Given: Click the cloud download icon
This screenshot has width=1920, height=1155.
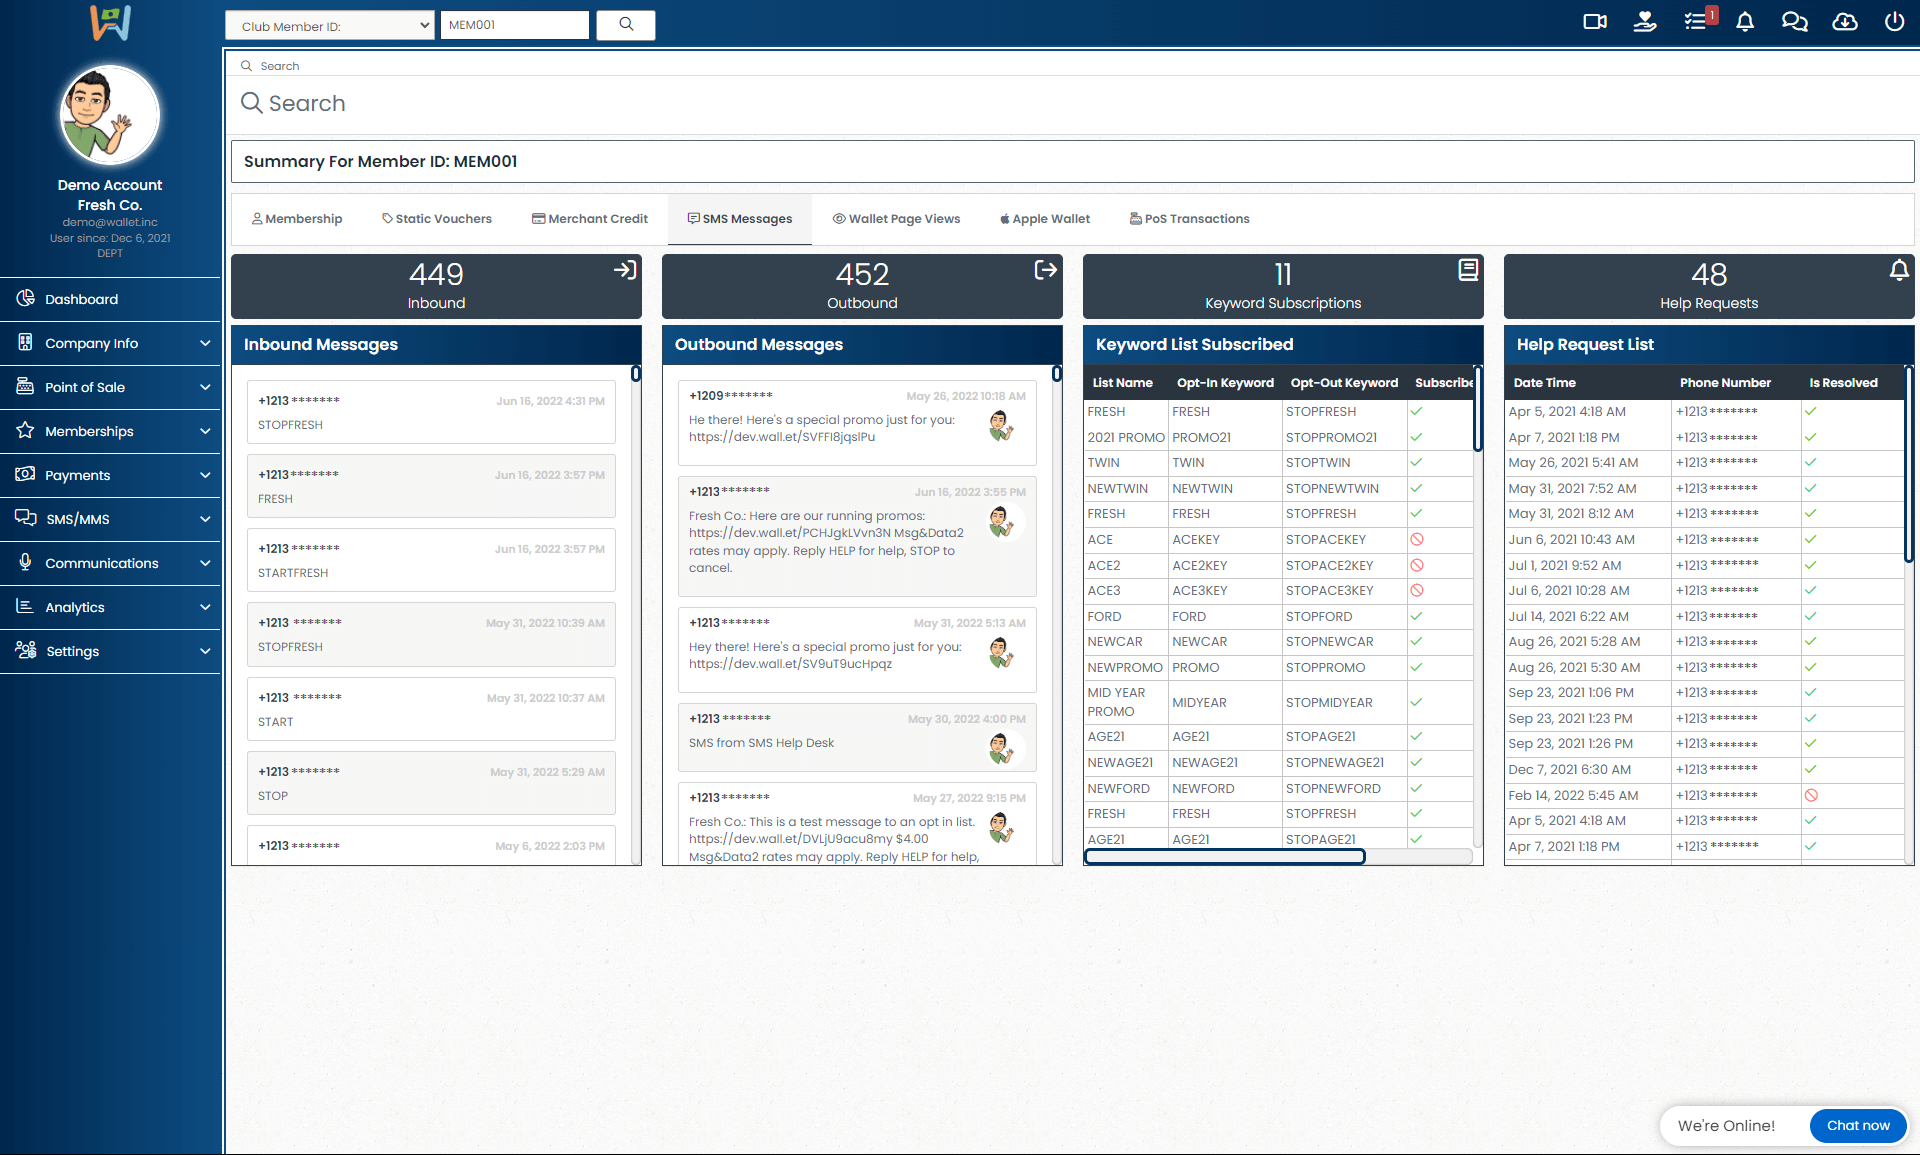Looking at the screenshot, I should pos(1845,22).
